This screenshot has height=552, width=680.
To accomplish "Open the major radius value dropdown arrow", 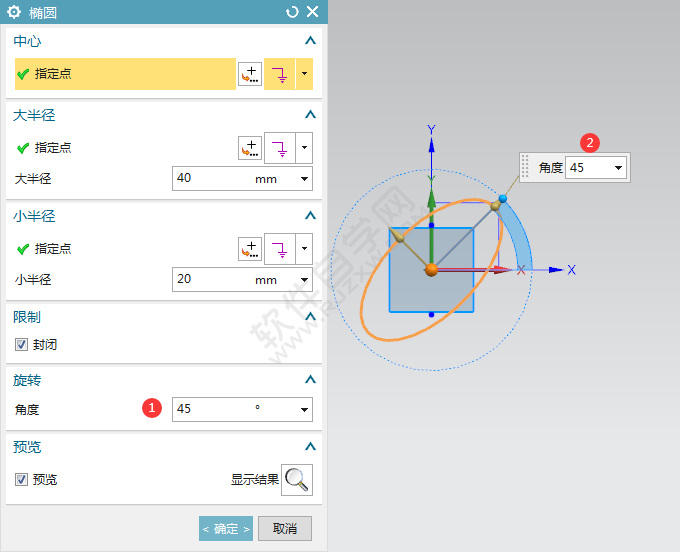I will 304,179.
